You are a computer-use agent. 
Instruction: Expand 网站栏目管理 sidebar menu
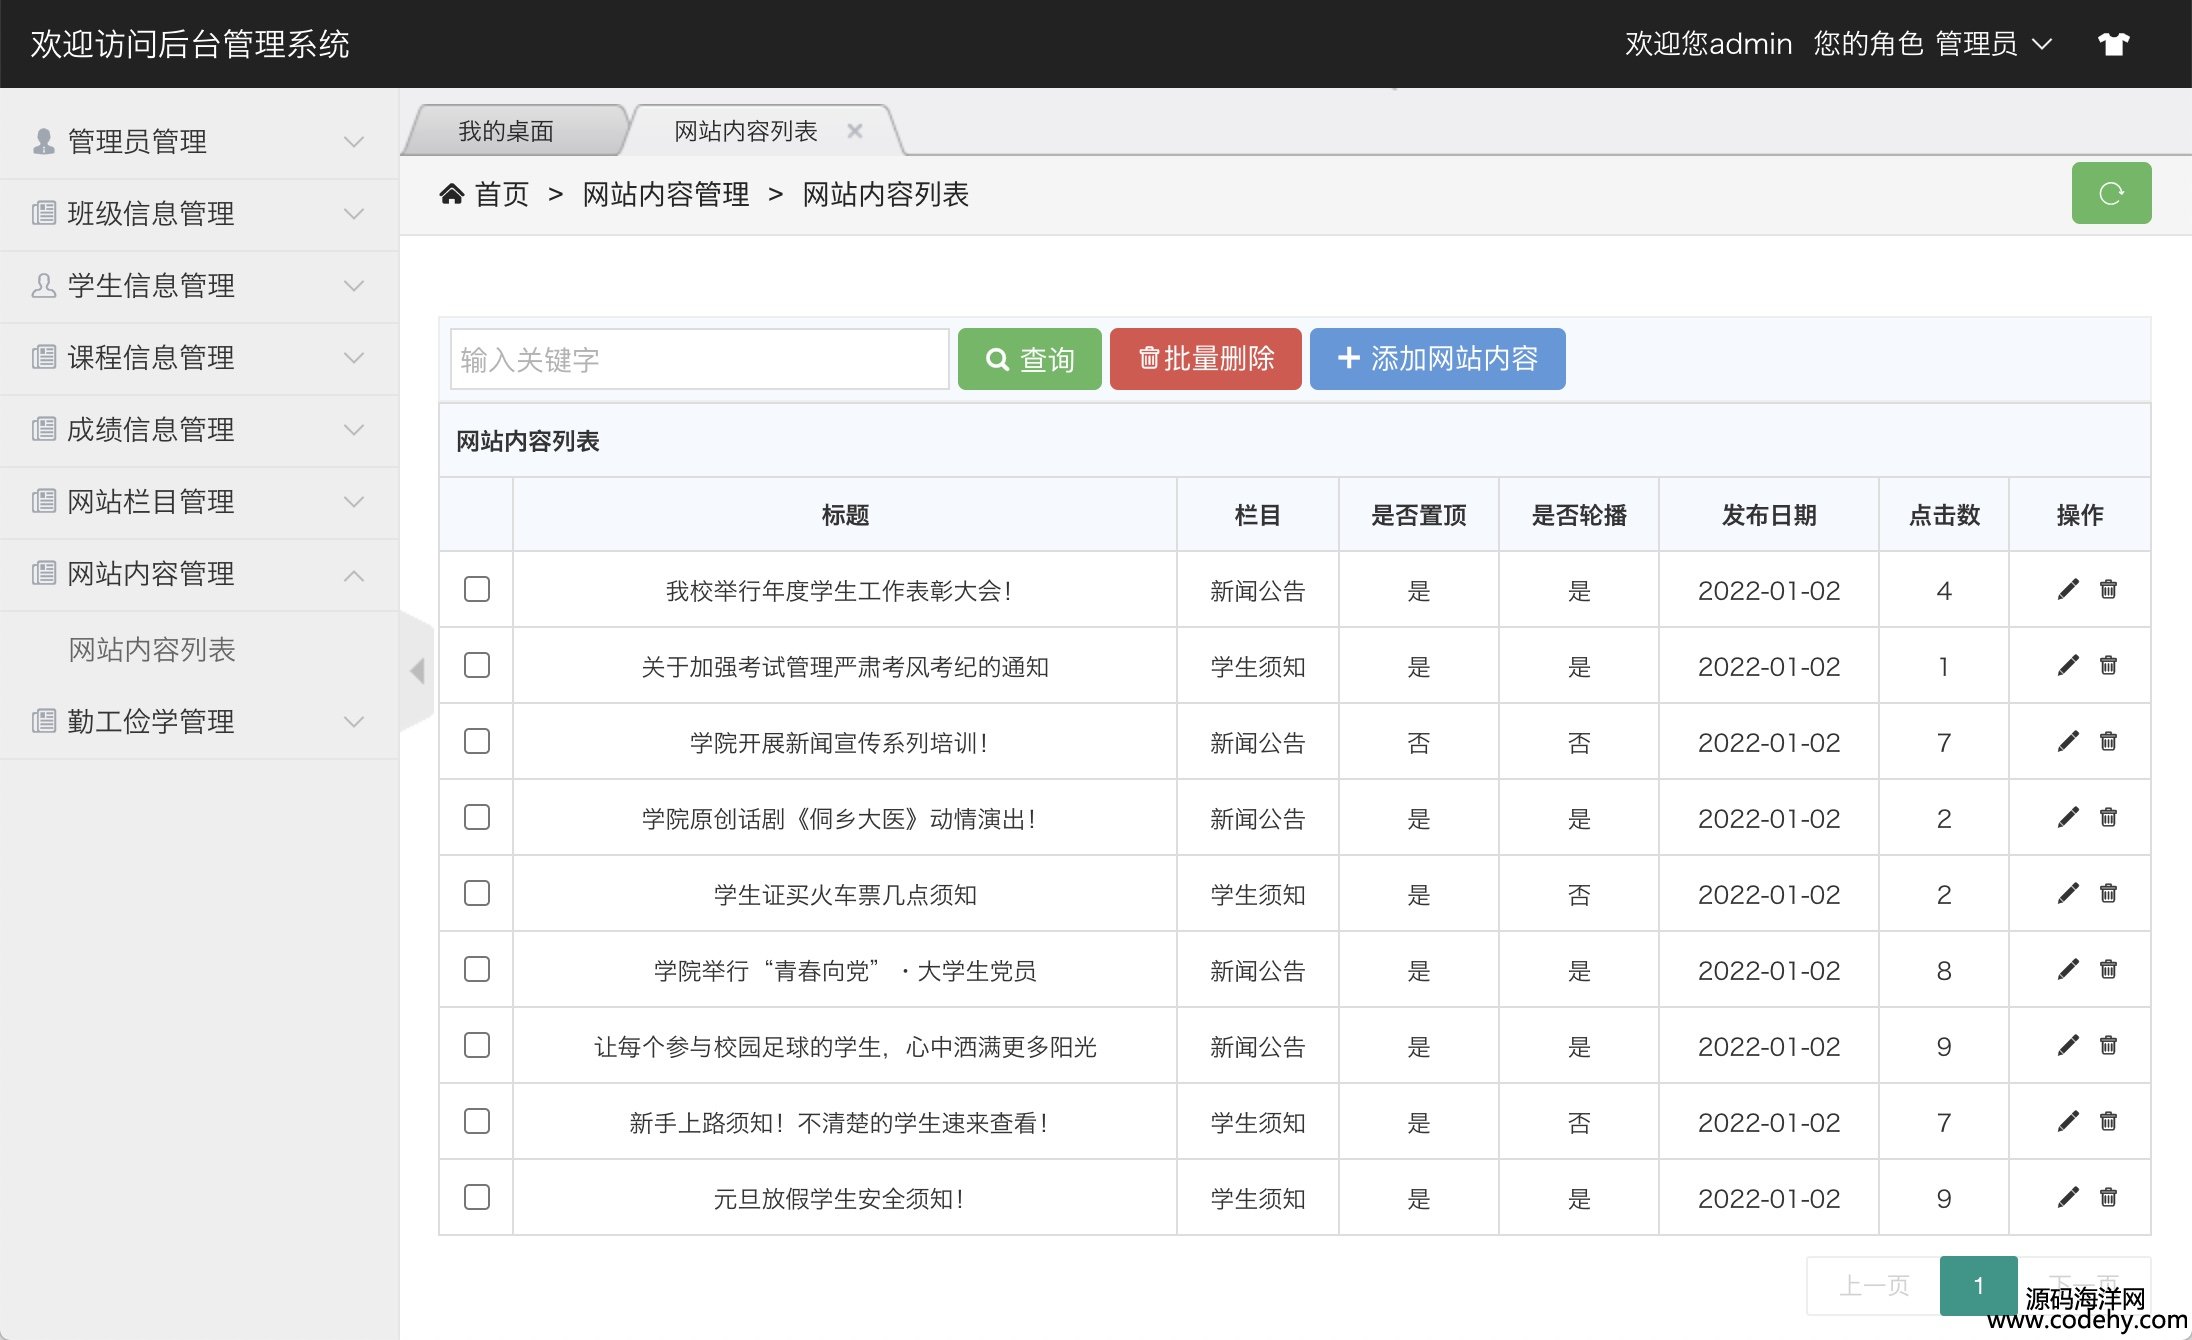199,502
